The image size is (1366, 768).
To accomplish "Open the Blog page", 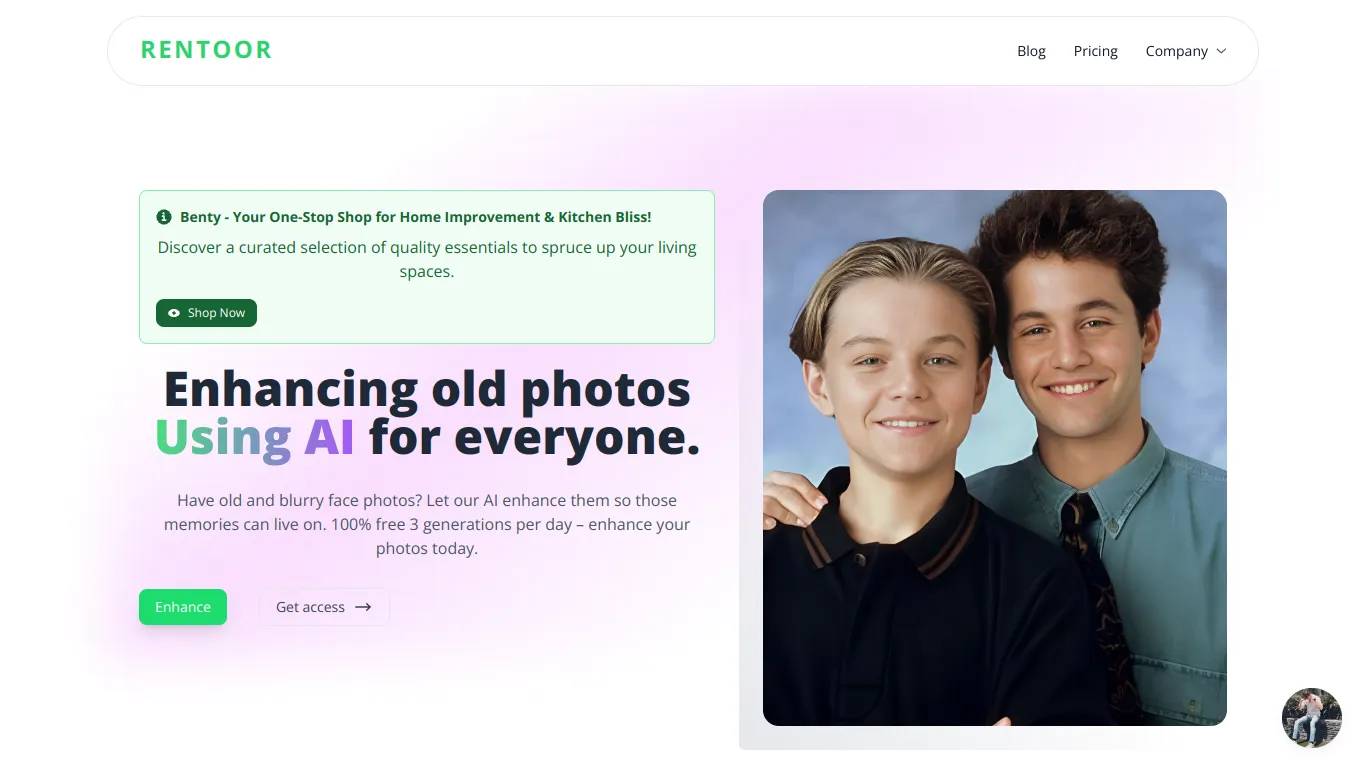I will click(1031, 51).
